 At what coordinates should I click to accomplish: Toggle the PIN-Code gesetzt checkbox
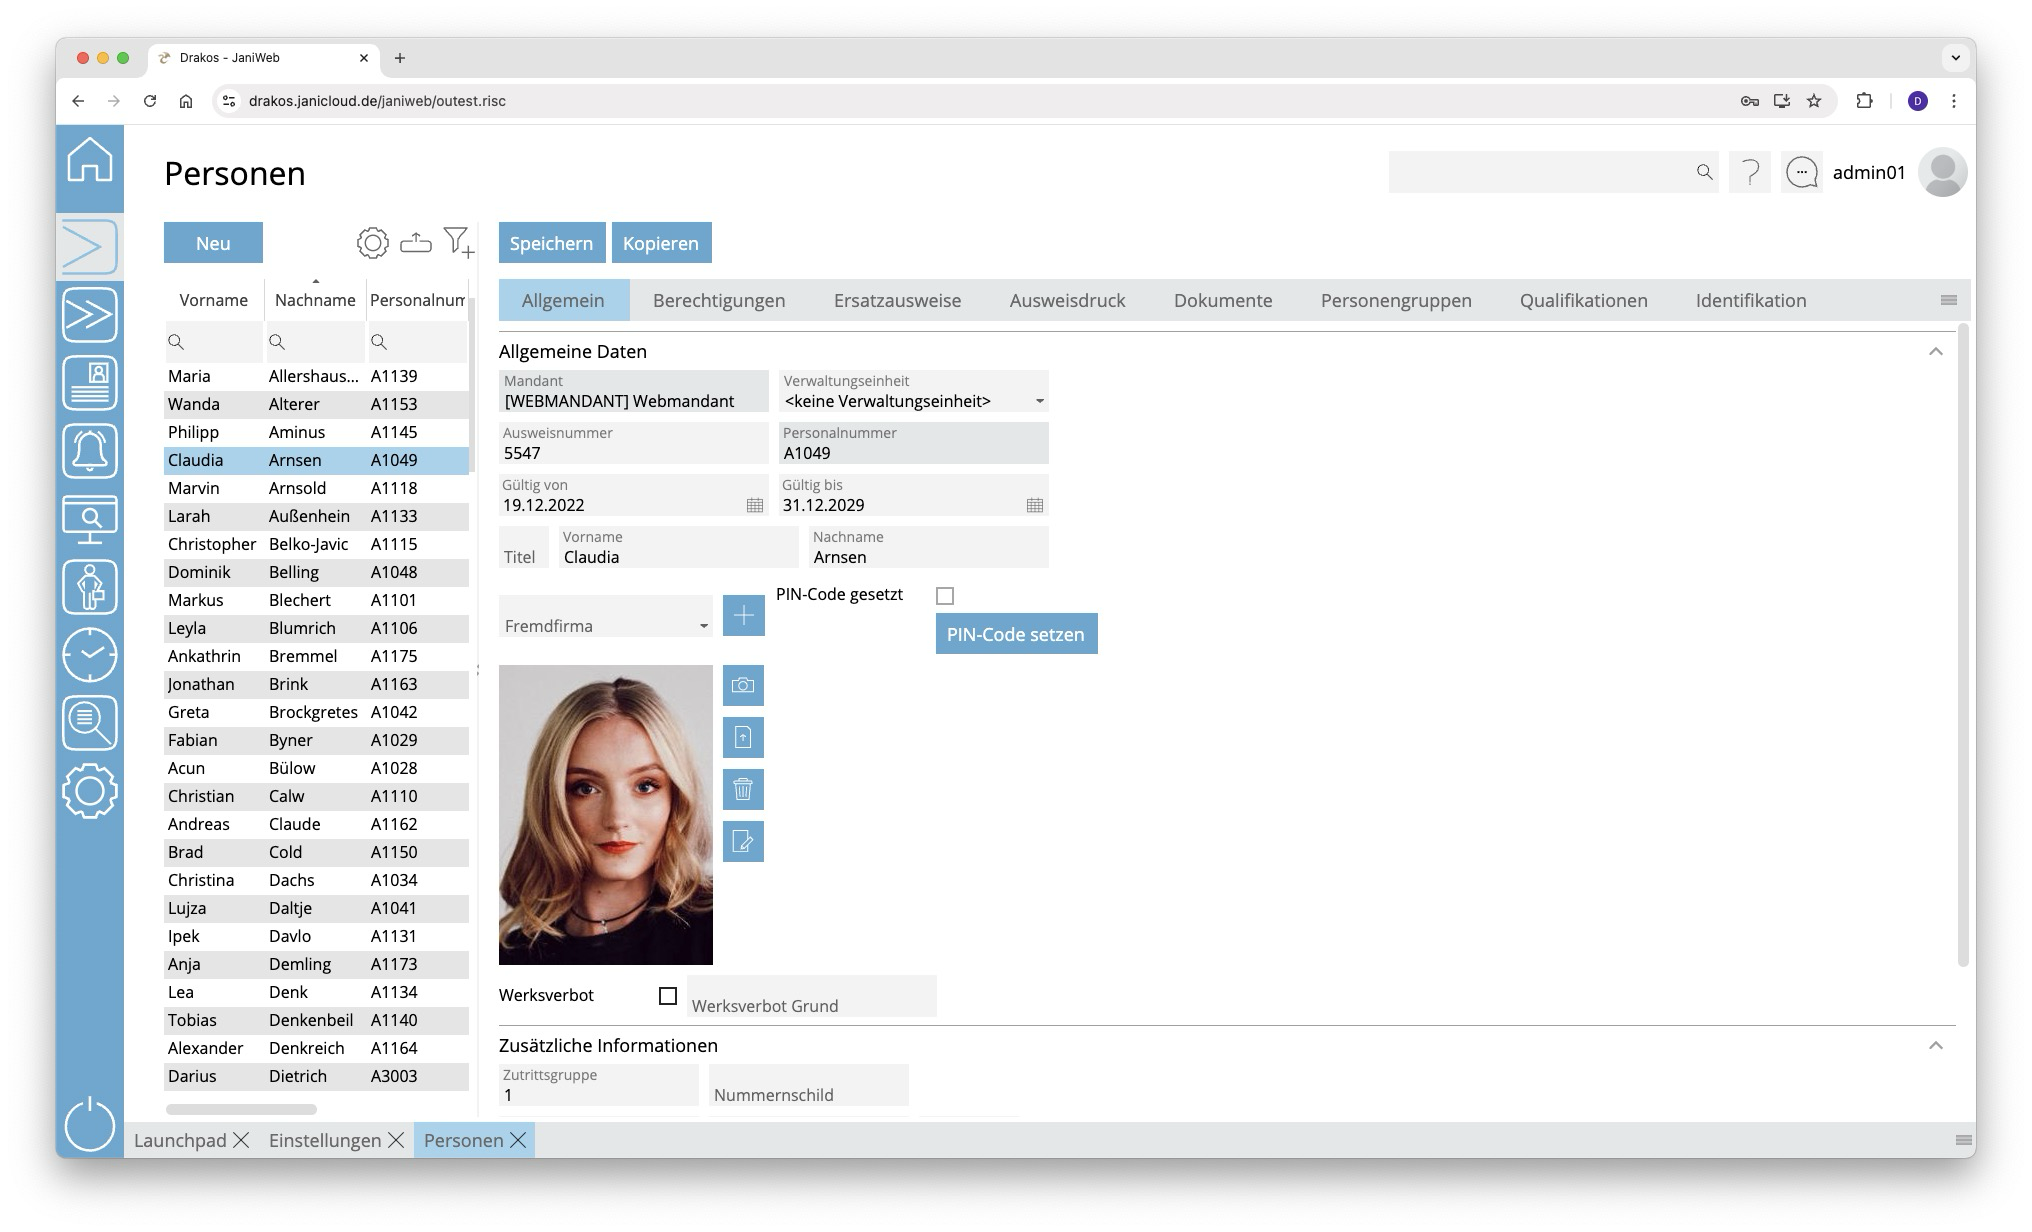tap(945, 596)
